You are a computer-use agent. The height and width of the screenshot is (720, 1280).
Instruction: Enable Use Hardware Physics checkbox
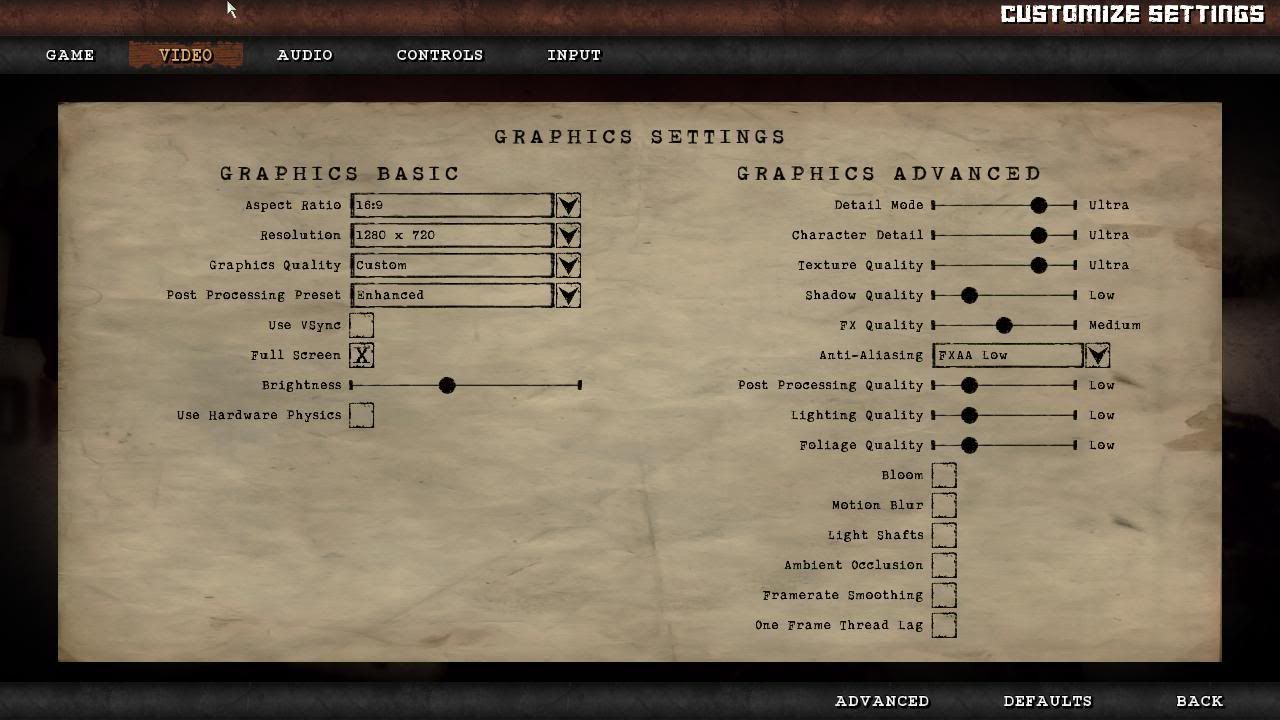click(361, 415)
